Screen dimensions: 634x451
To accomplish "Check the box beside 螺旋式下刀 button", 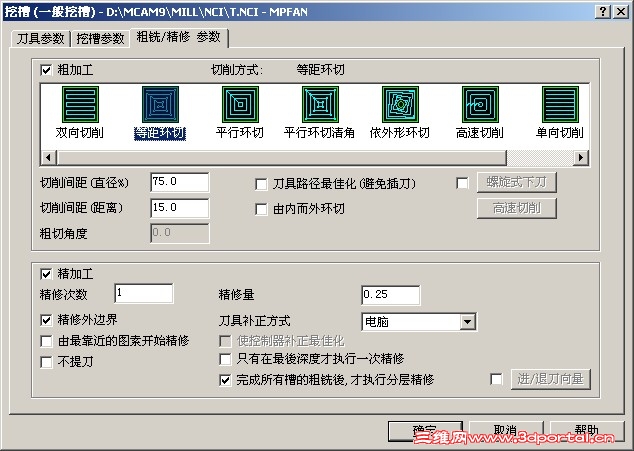I will click(462, 183).
